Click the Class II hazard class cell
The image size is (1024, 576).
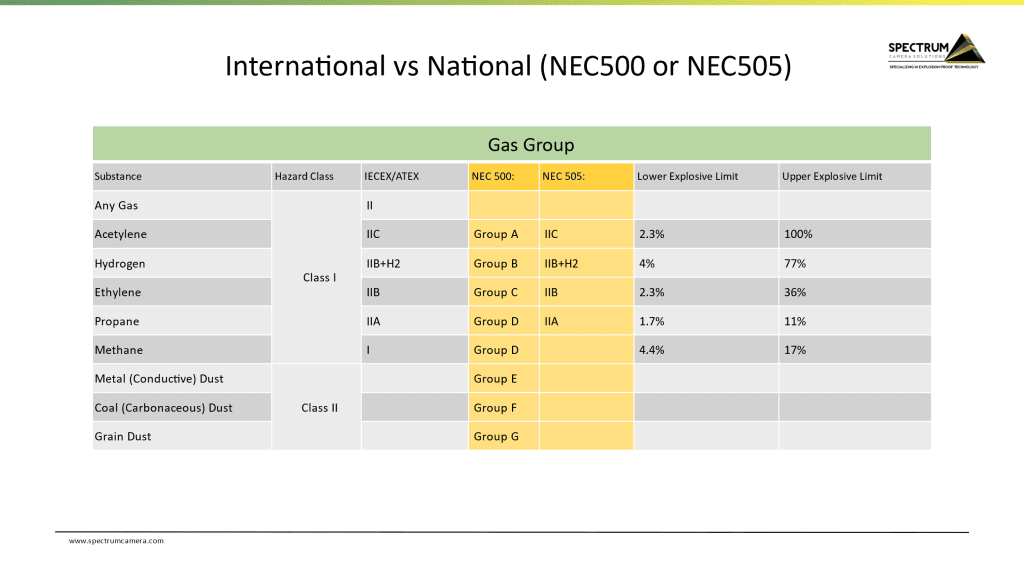pyautogui.click(x=317, y=408)
